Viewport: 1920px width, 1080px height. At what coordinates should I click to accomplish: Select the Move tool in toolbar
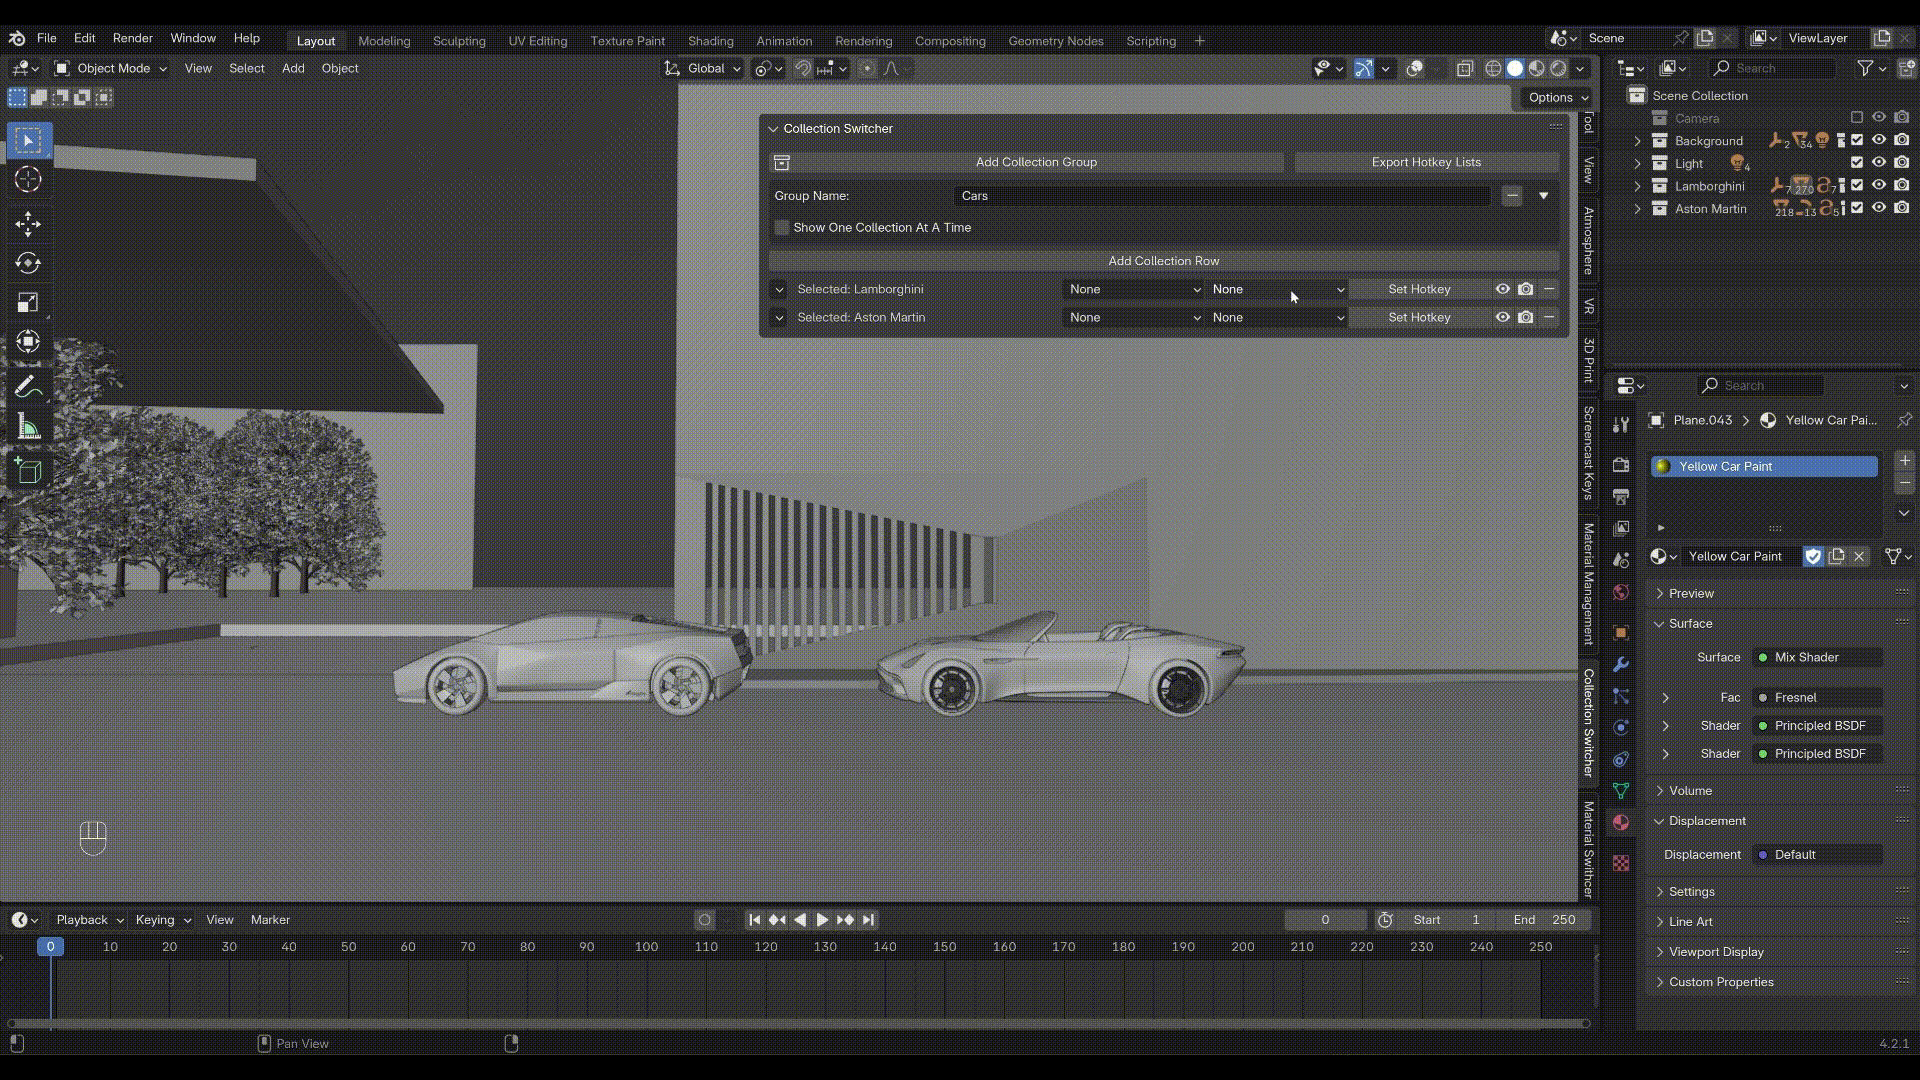point(28,223)
